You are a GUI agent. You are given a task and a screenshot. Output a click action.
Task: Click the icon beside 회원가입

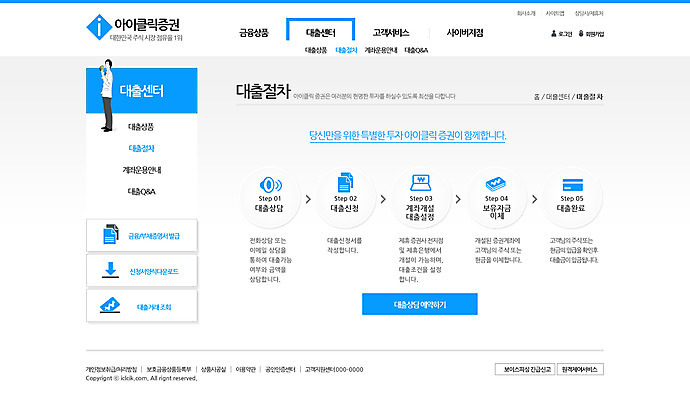click(x=581, y=33)
